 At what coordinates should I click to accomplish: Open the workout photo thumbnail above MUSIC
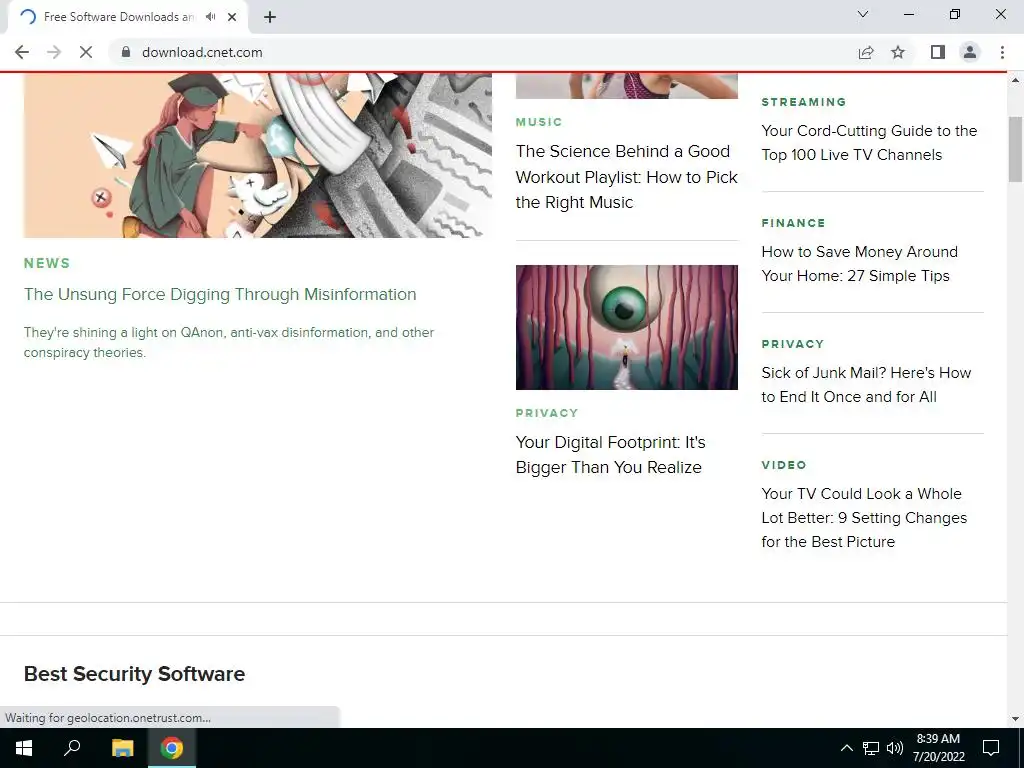point(627,86)
